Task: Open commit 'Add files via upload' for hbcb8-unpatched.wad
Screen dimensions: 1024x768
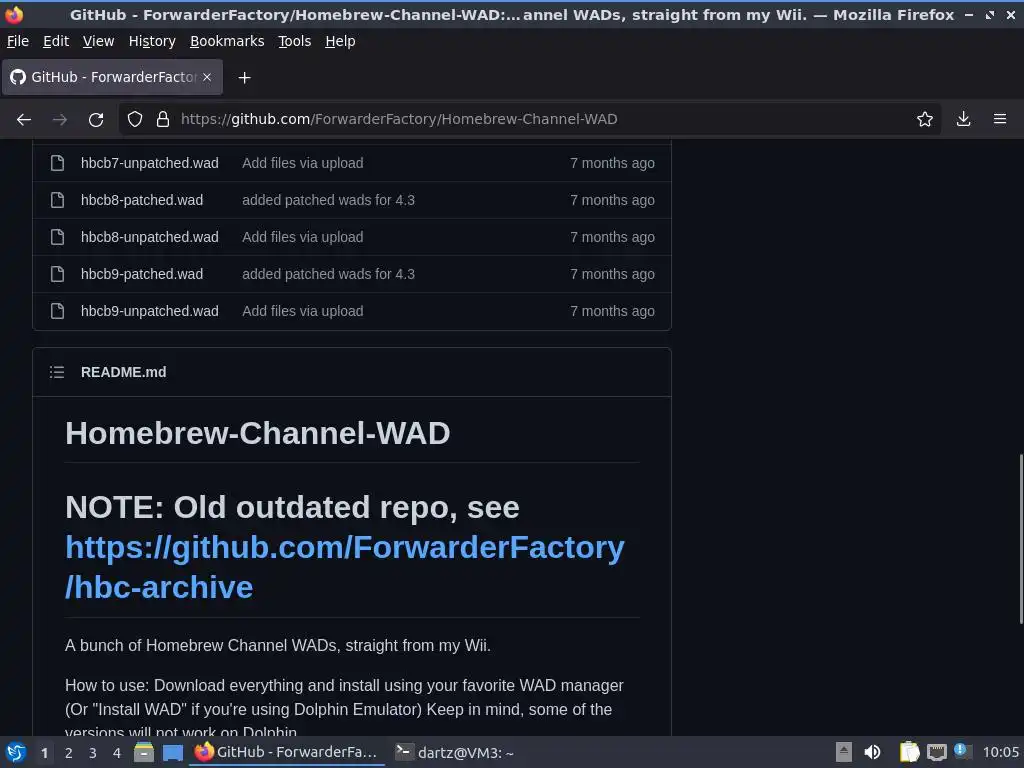Action: tap(302, 237)
